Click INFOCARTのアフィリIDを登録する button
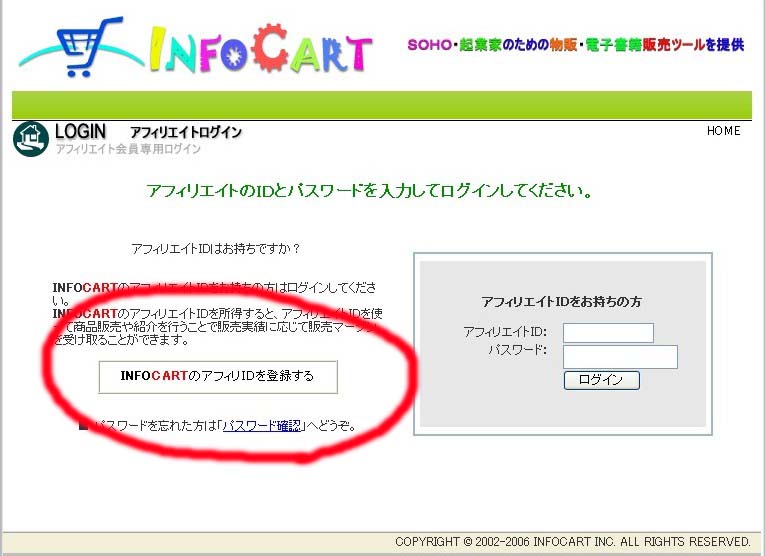This screenshot has height=556, width=765. pyautogui.click(x=218, y=377)
